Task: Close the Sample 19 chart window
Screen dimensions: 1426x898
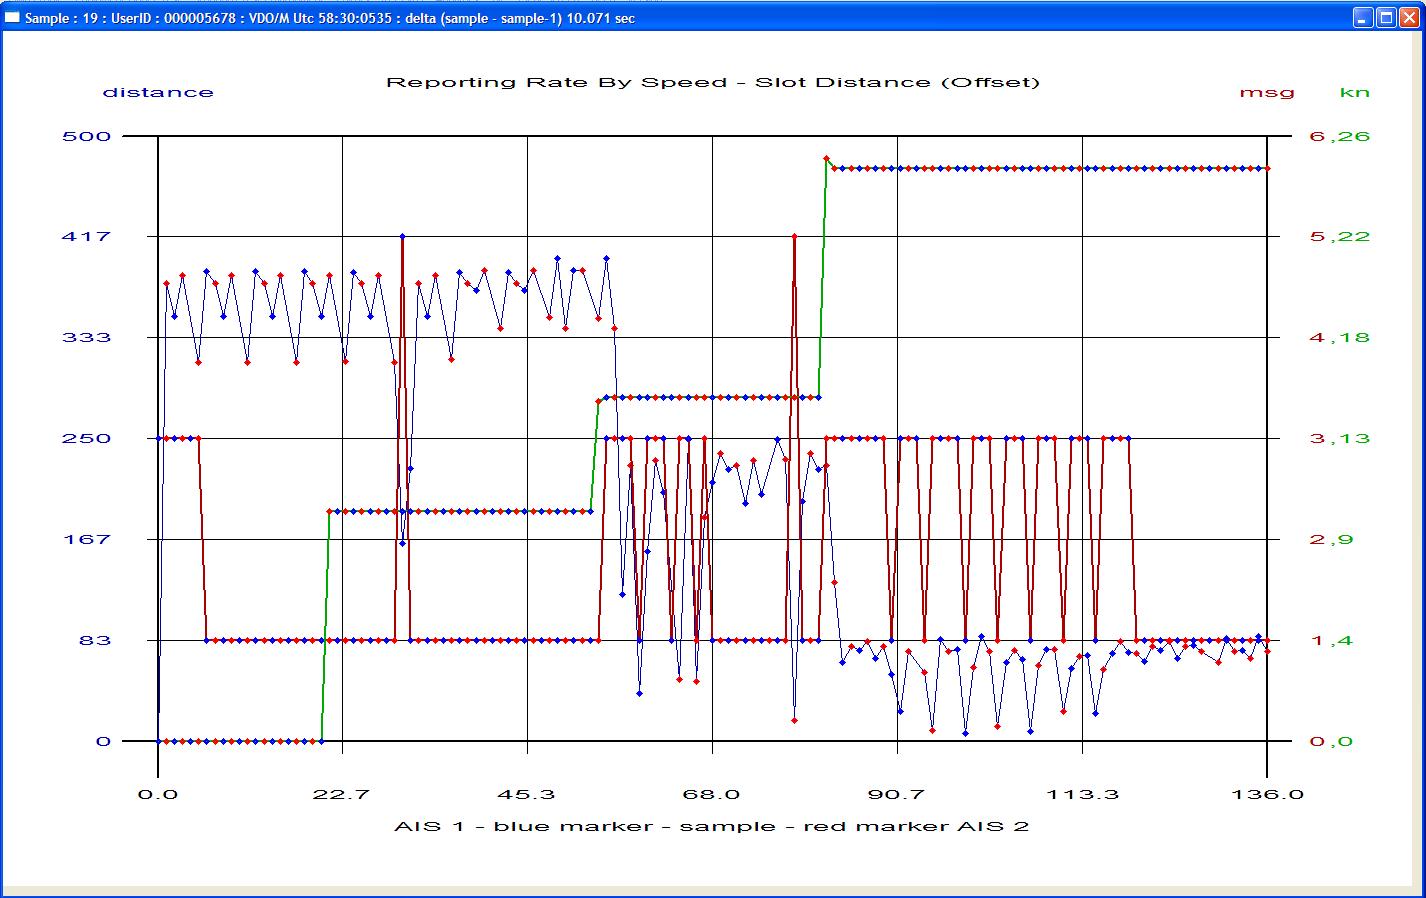Action: (x=1409, y=18)
